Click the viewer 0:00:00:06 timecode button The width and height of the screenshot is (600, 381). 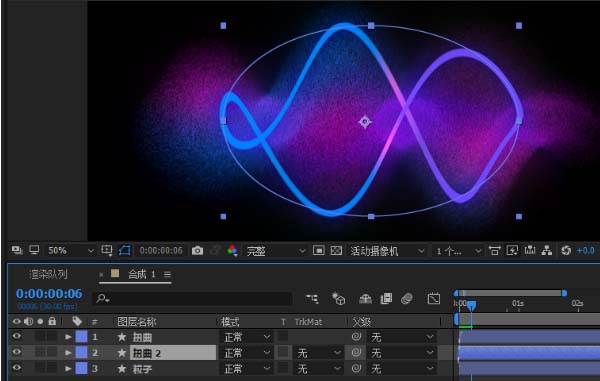coord(161,251)
